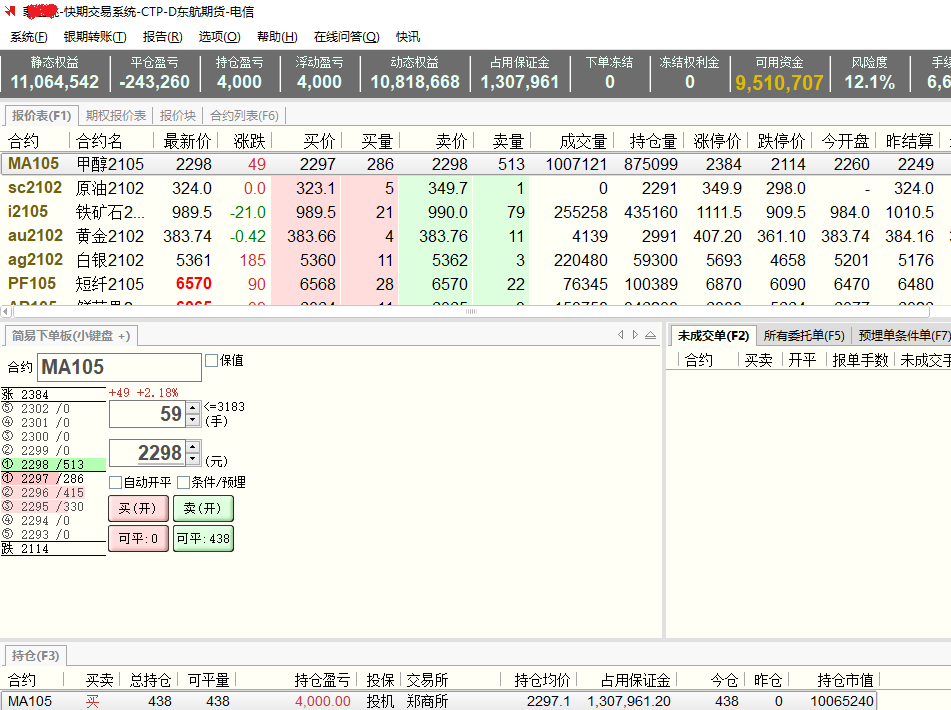Click the quote table horizontal scrollbar

(471, 312)
